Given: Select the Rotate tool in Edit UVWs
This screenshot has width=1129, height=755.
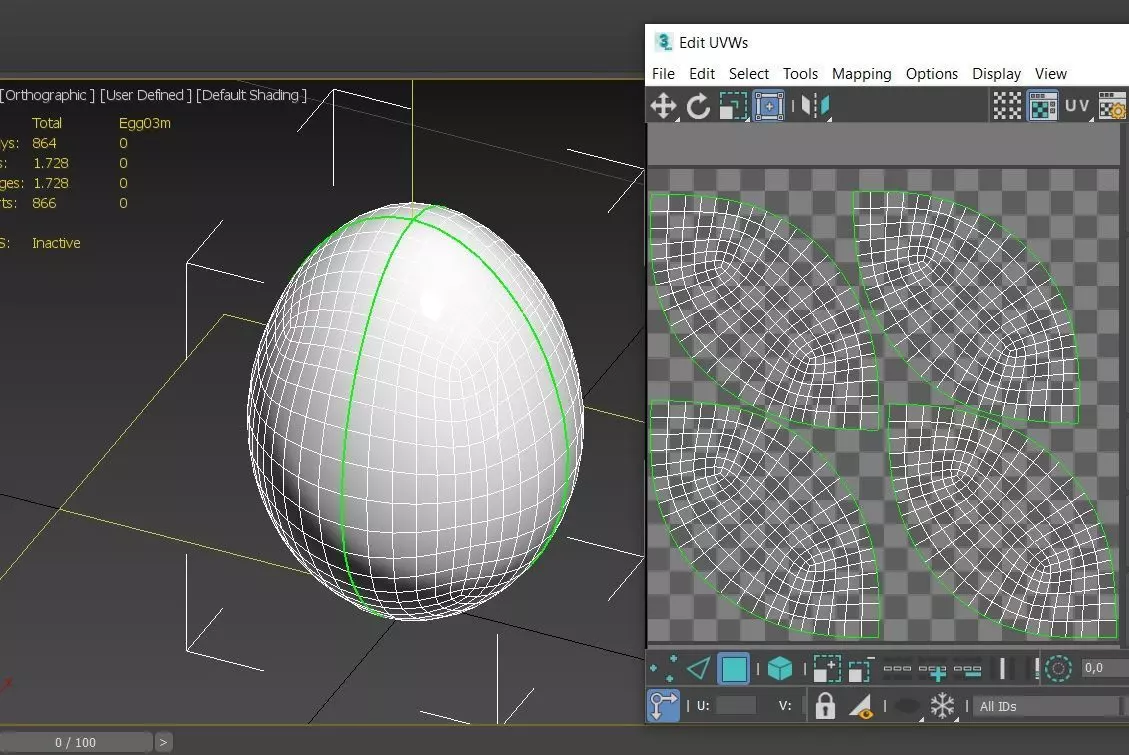Looking at the screenshot, I should (x=698, y=107).
